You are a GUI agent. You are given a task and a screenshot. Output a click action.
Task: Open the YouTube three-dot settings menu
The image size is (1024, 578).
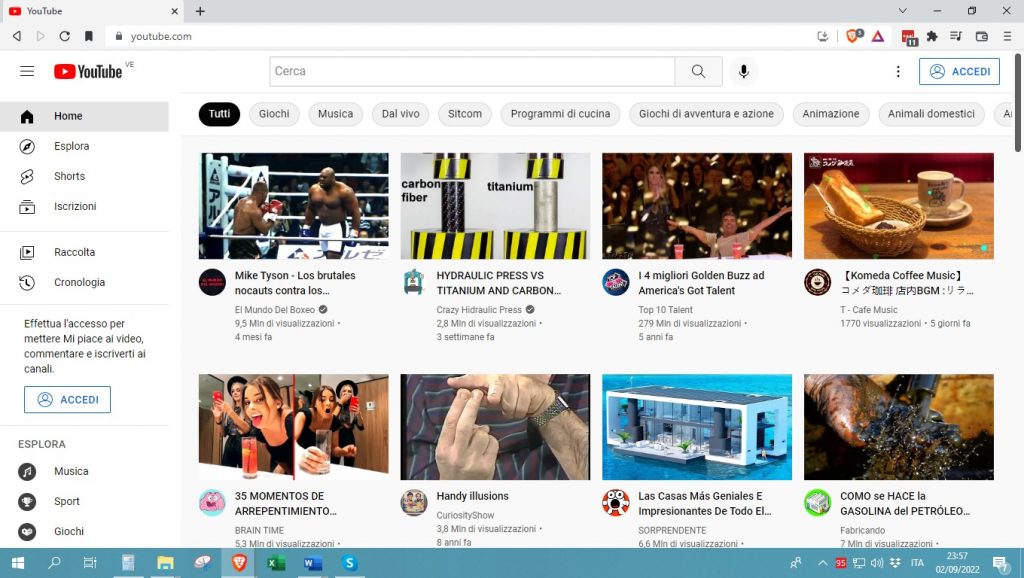(897, 71)
